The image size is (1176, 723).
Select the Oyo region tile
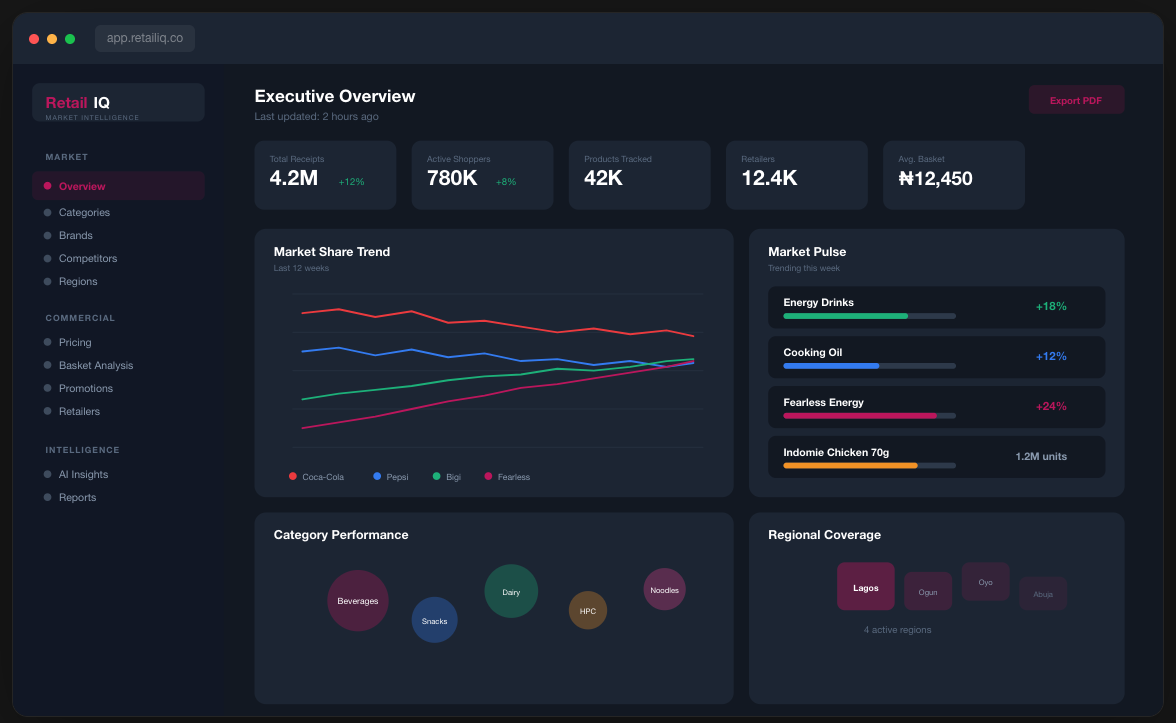point(986,582)
